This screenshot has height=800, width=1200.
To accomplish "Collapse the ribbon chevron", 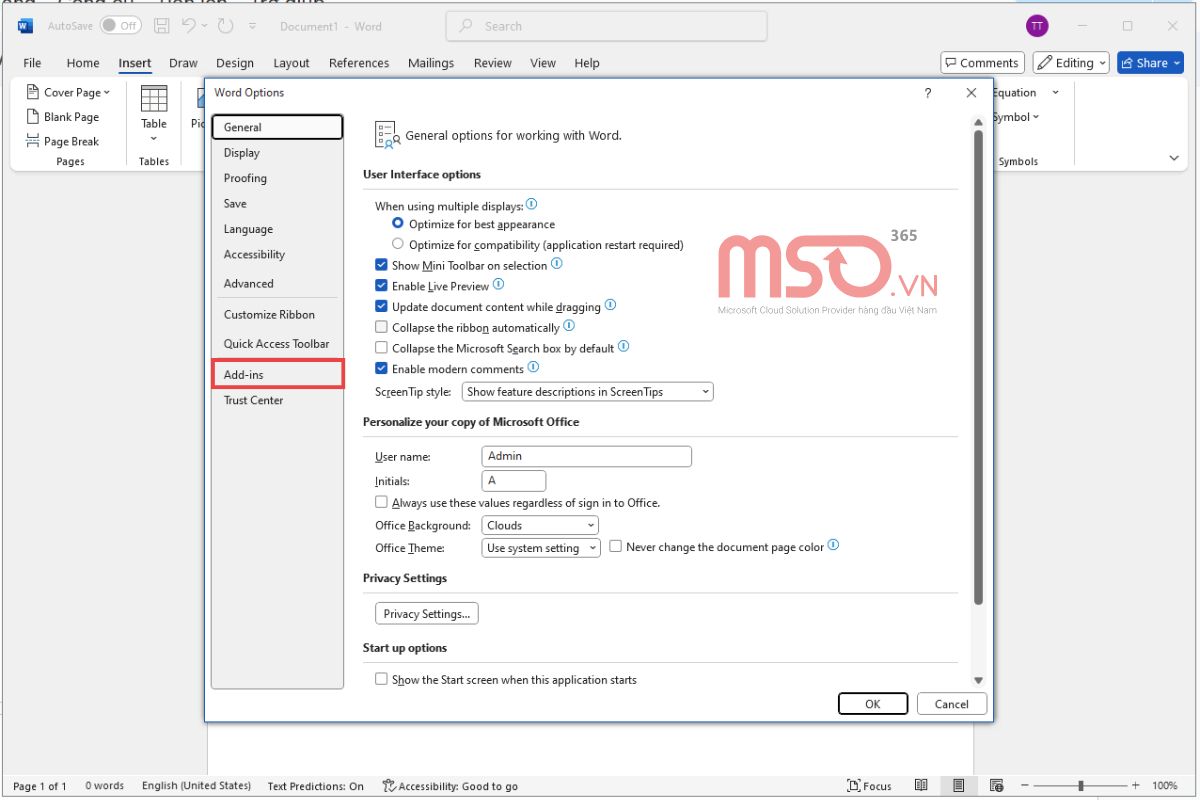I will (x=1174, y=158).
